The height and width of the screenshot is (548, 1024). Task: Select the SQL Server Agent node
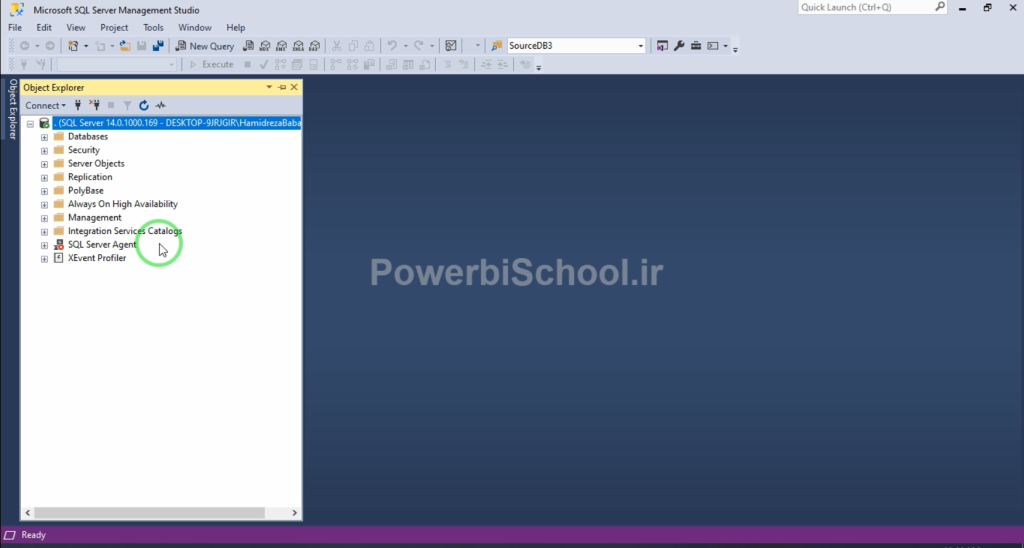pos(102,245)
